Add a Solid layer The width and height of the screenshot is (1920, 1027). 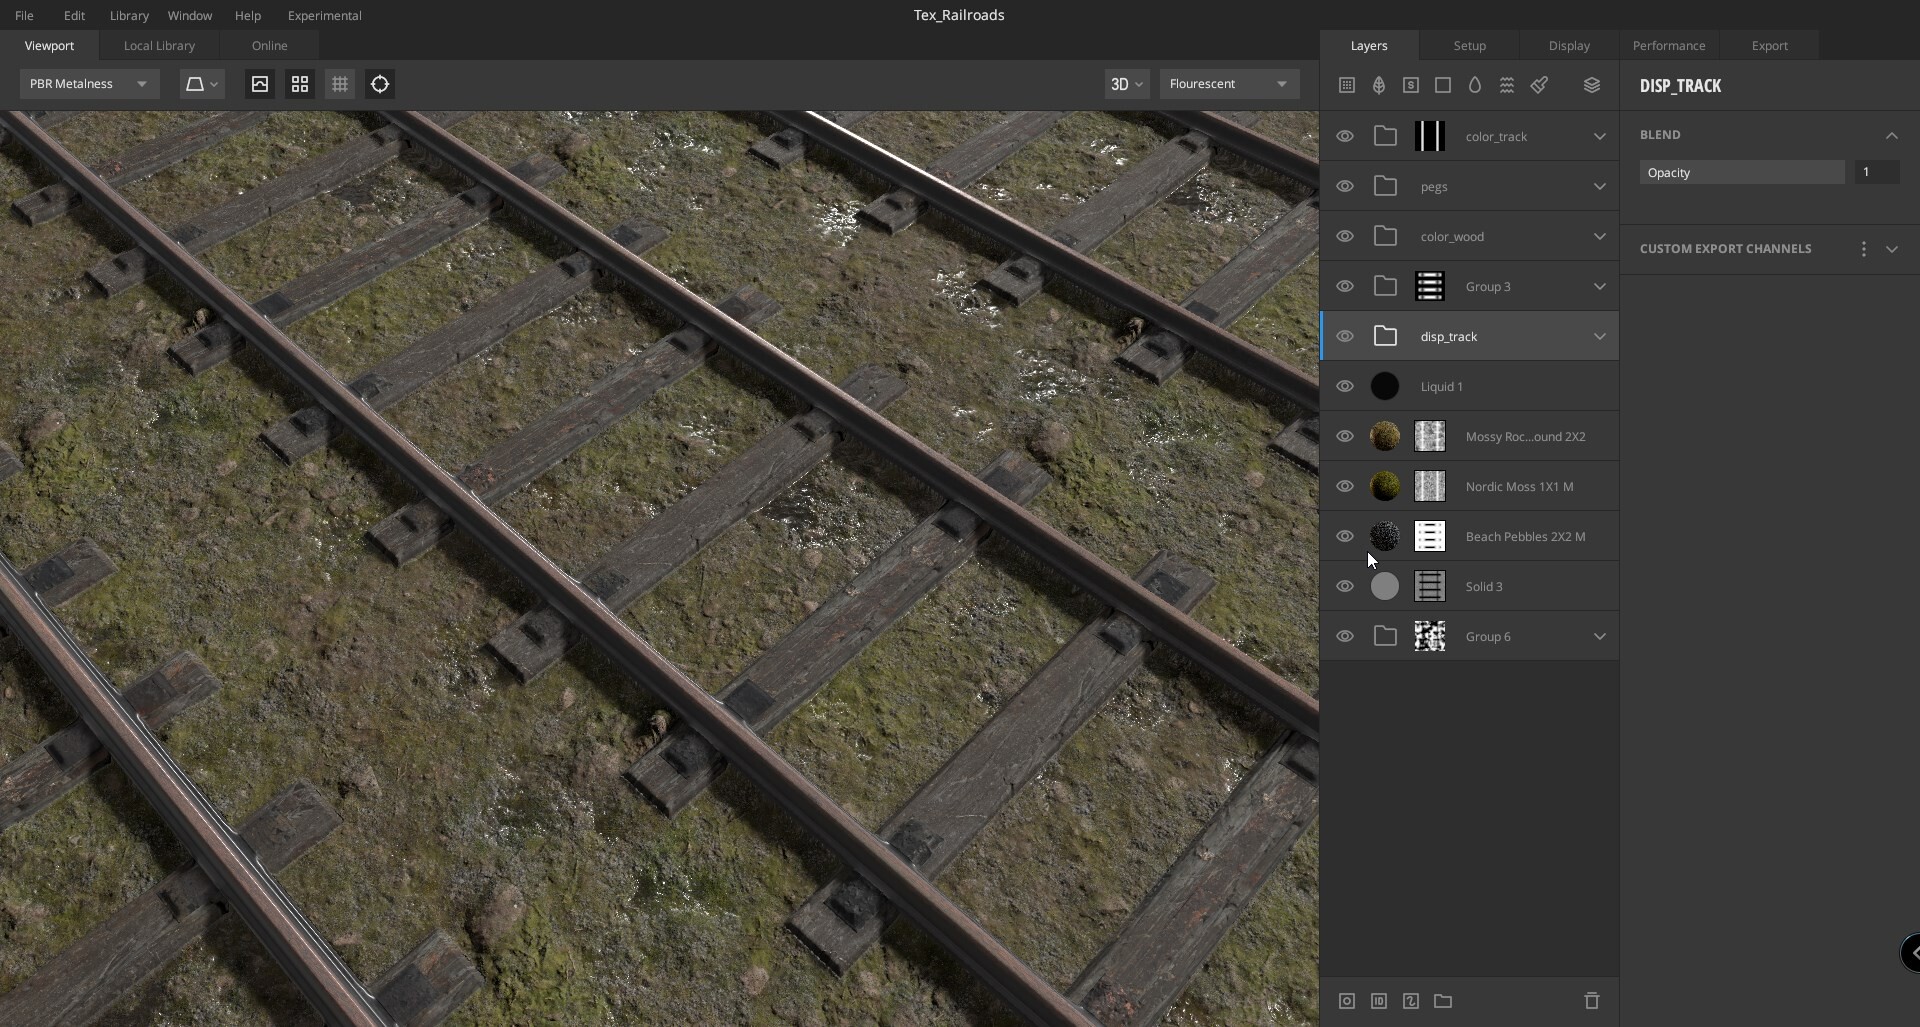1443,85
